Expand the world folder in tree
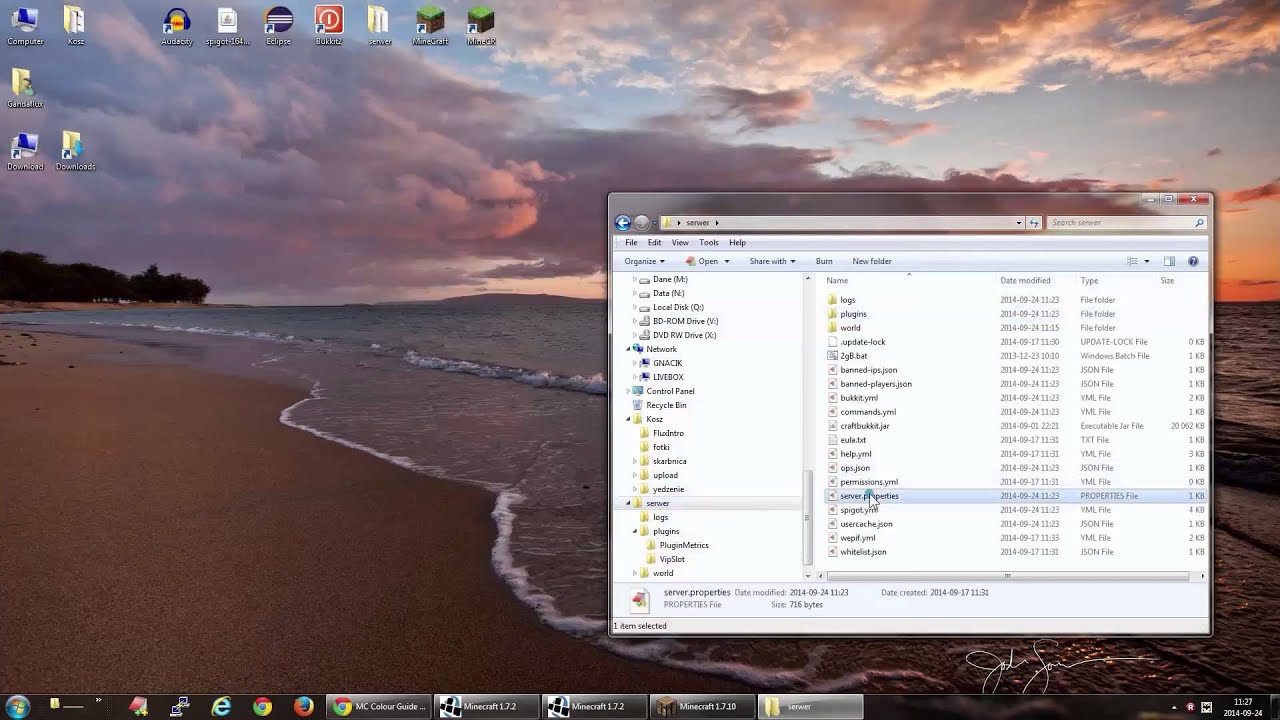The image size is (1280, 720). click(x=635, y=573)
